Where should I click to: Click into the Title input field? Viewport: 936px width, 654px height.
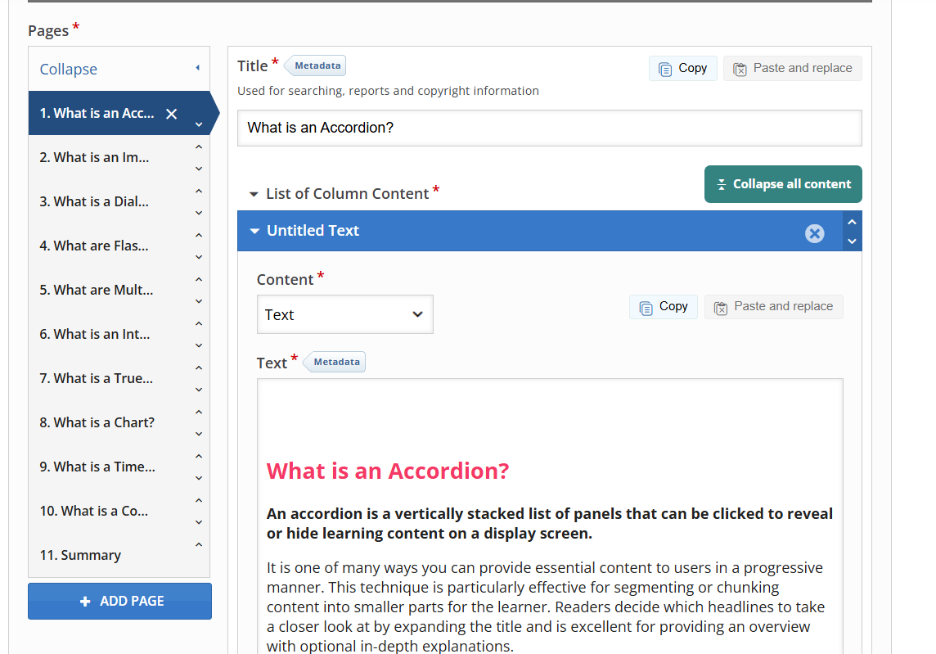click(x=548, y=128)
